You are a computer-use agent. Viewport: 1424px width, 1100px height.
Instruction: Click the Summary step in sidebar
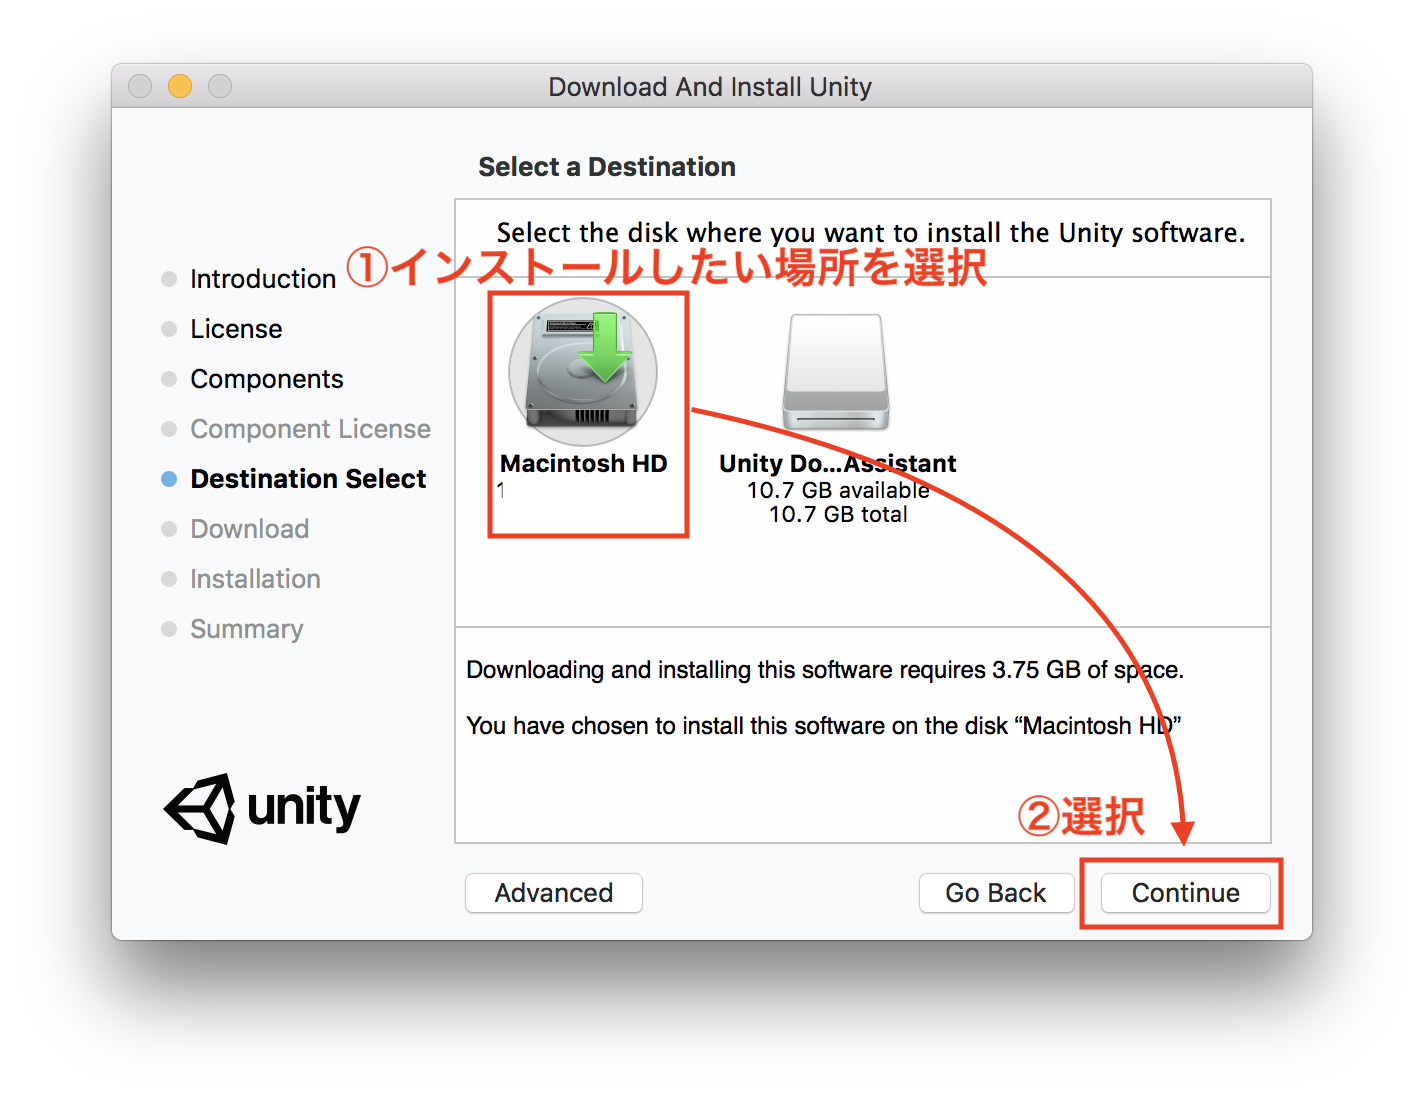247,629
